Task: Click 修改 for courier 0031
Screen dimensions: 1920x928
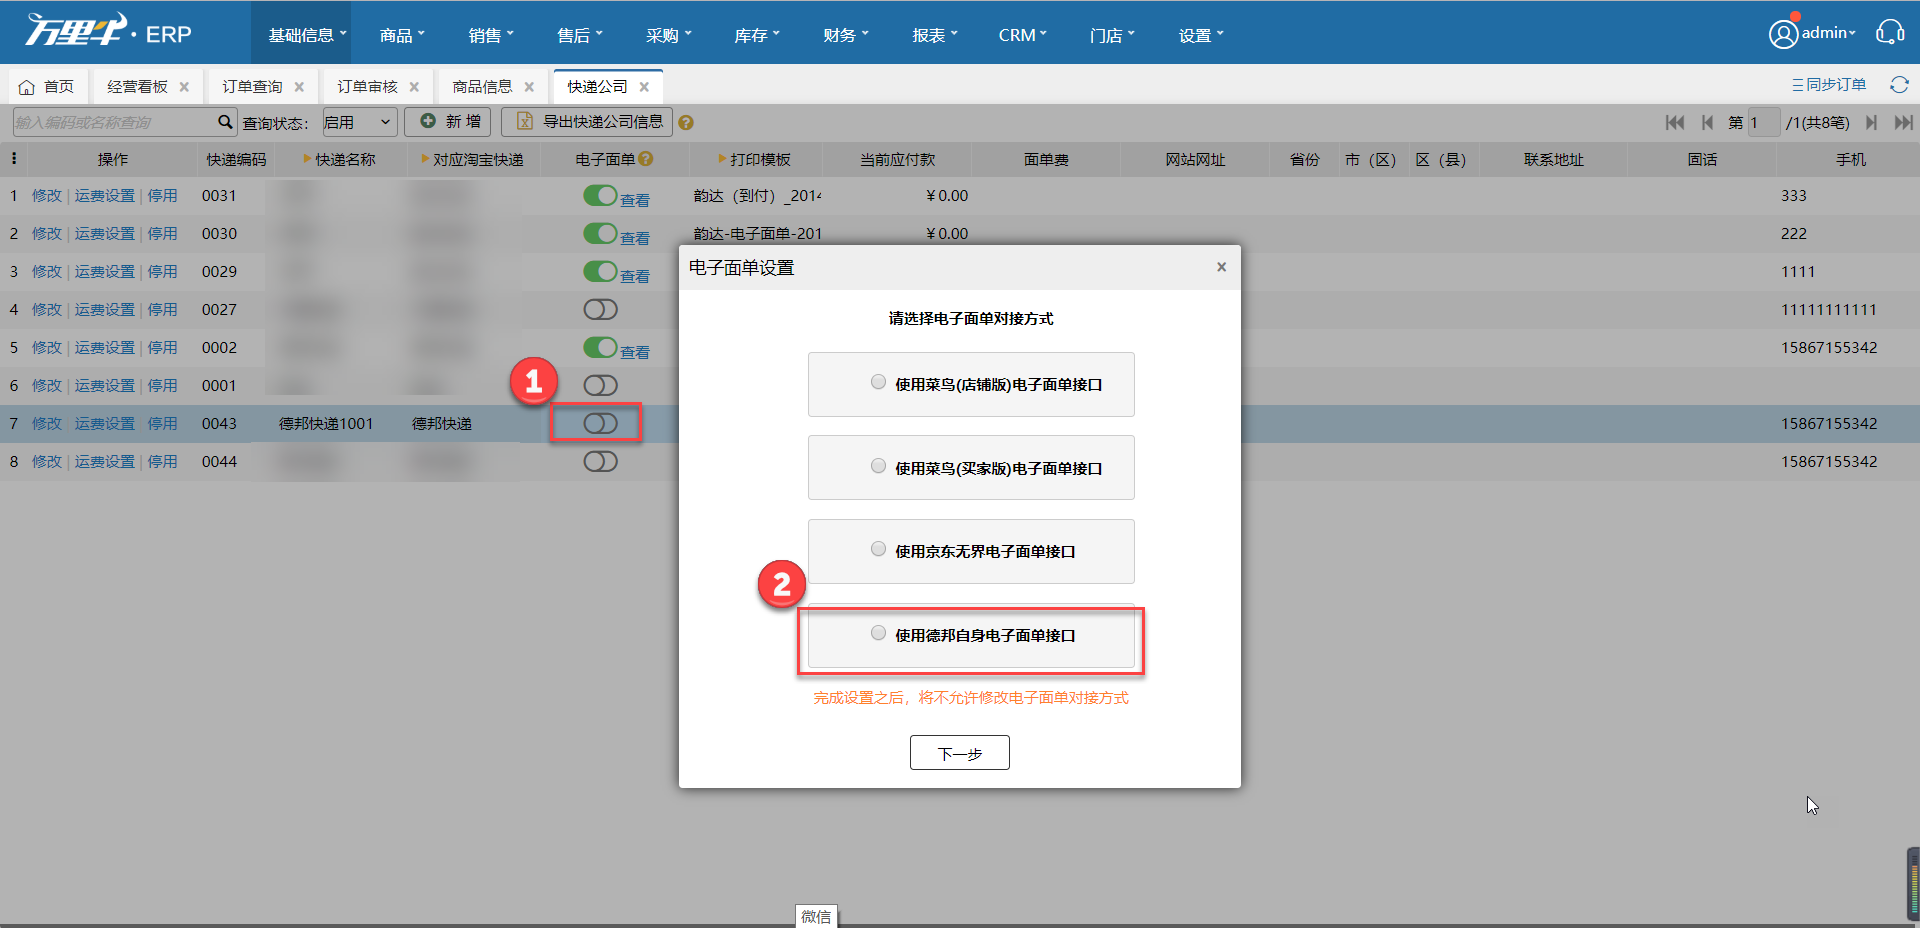Action: (46, 195)
